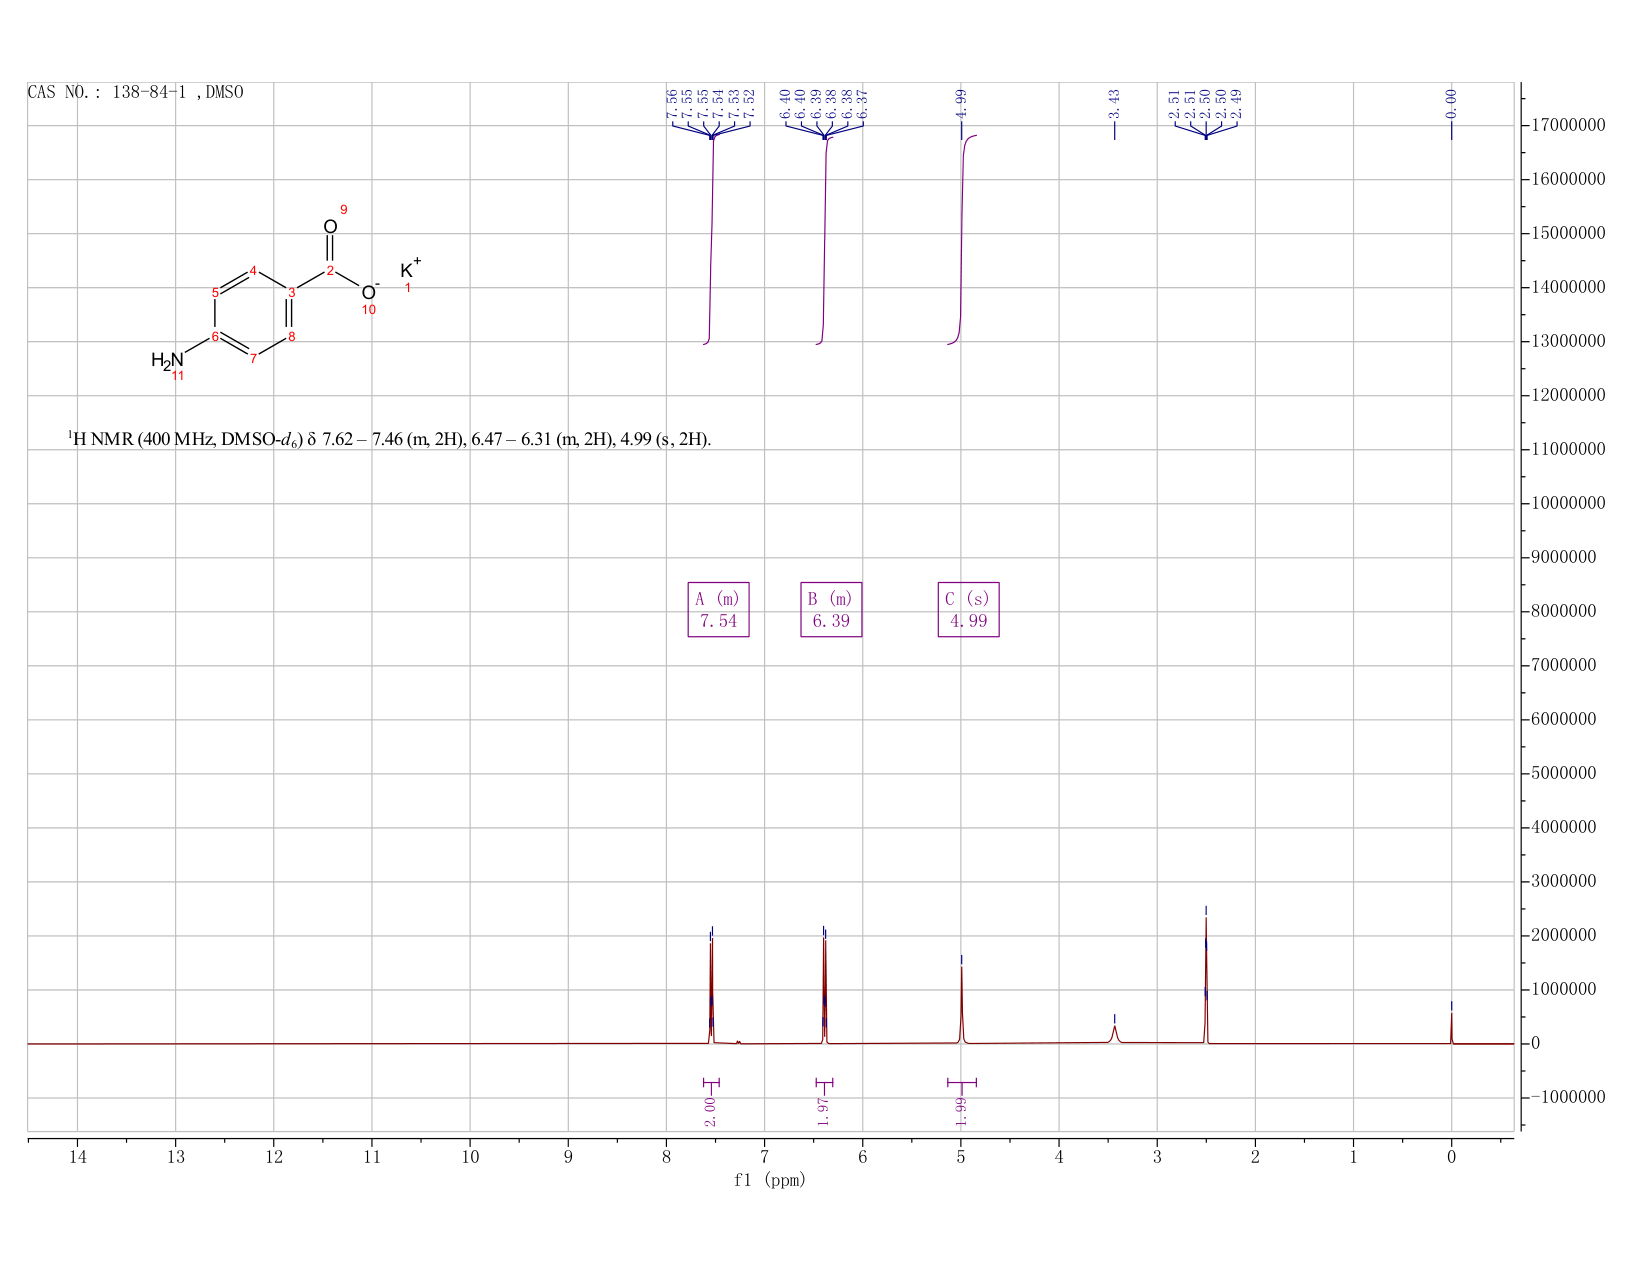The image size is (1650, 1275).
Task: Click the aromatic peak at 7.54 ppm
Action: point(711,990)
